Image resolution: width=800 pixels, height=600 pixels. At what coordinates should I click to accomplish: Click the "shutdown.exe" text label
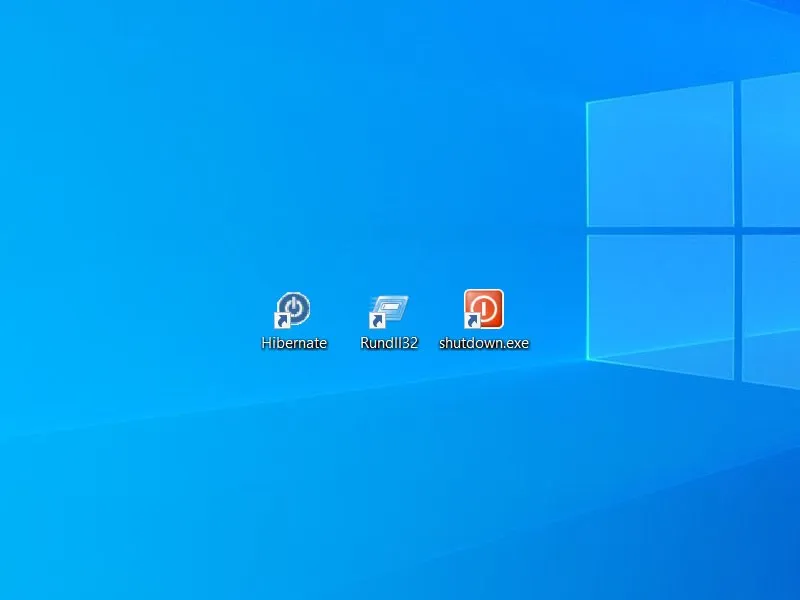484,343
